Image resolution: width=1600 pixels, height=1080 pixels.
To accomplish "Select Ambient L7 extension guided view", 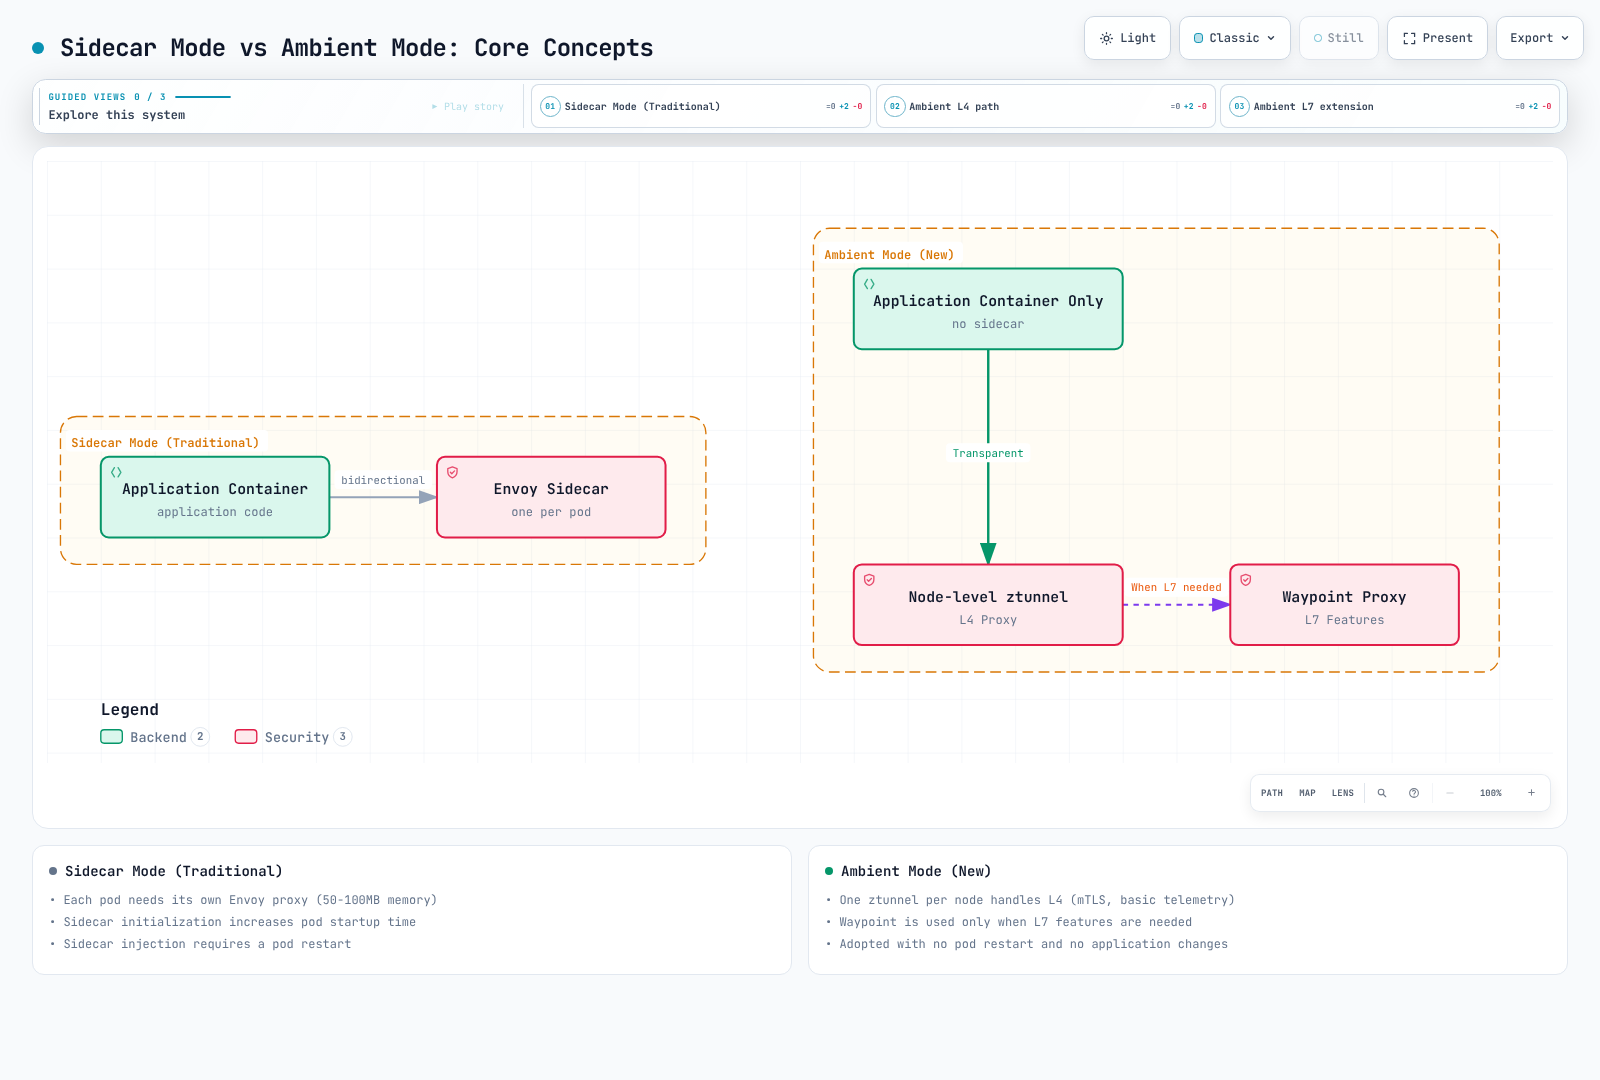I will [x=1390, y=106].
